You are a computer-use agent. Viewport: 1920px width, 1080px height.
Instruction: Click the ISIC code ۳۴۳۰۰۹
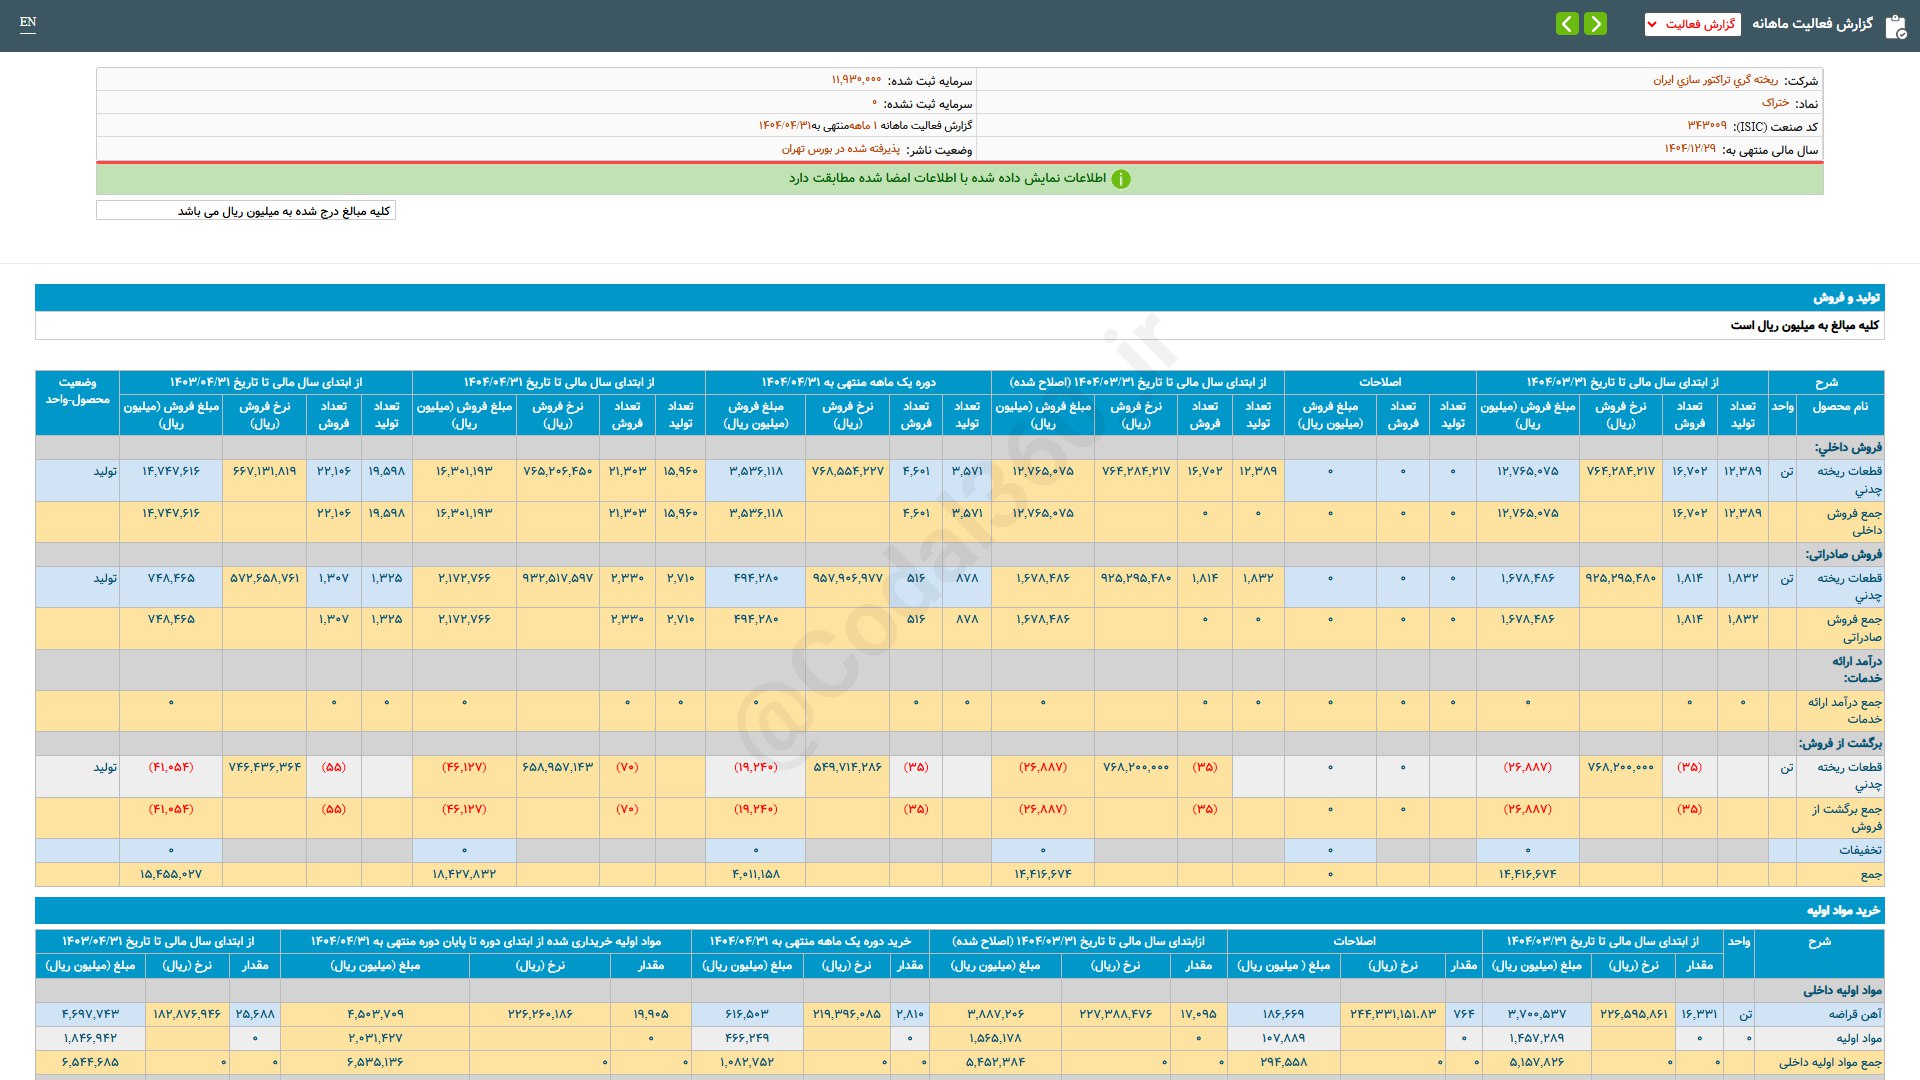(x=1707, y=126)
